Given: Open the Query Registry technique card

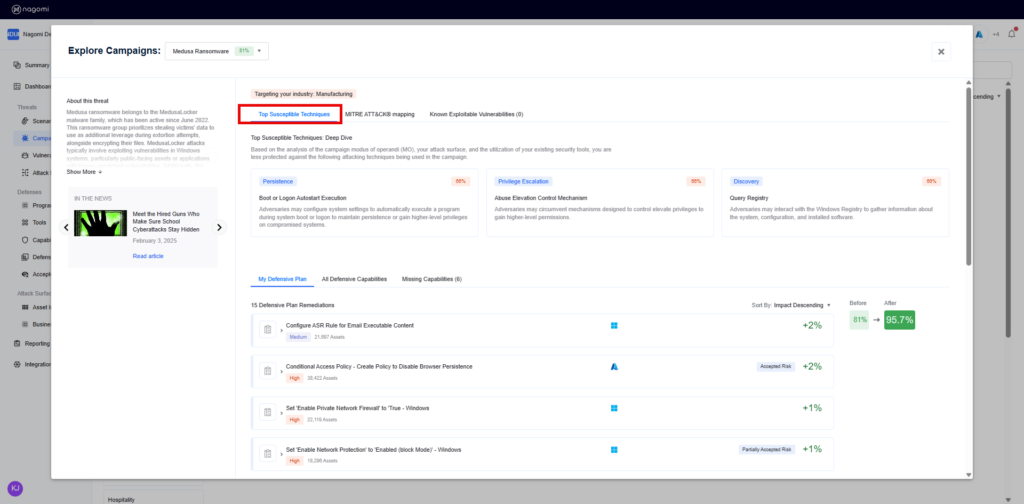Looking at the screenshot, I should (x=835, y=202).
